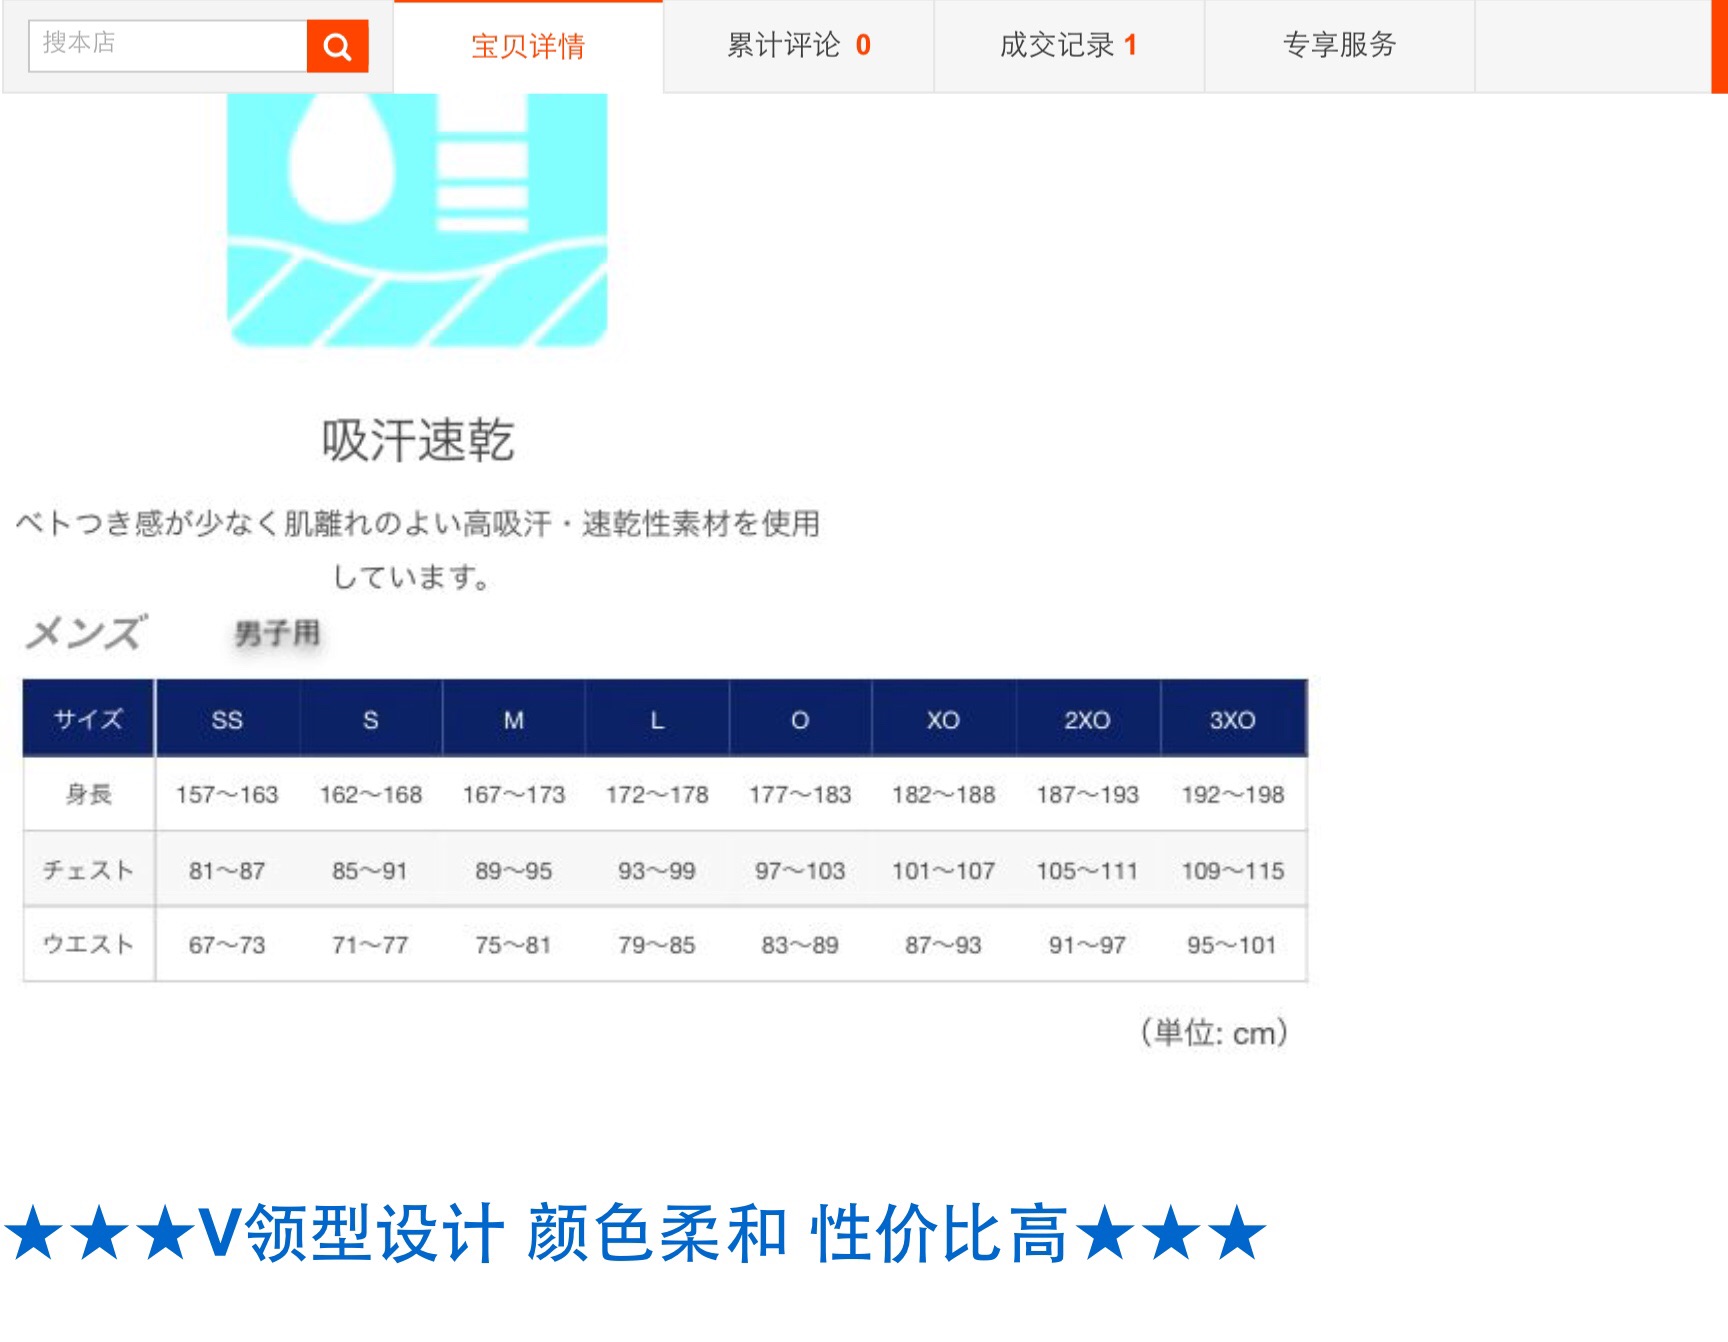Click the 単位: cm unit note

click(1214, 1032)
